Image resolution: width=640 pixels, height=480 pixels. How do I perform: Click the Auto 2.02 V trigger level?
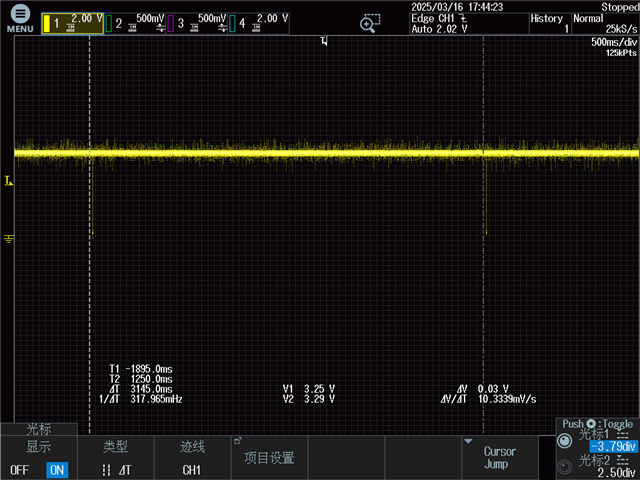[439, 29]
